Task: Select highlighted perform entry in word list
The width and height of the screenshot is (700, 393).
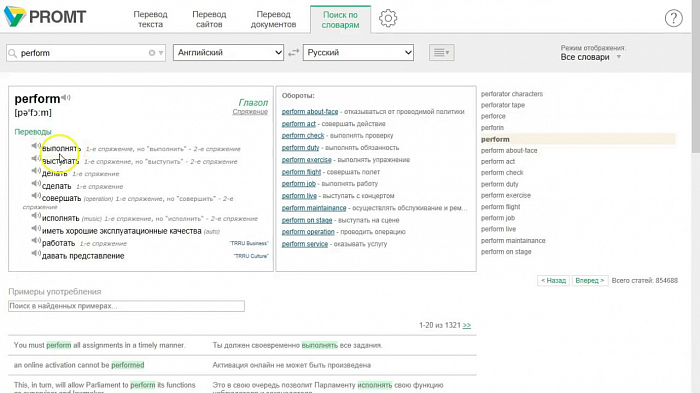Action: tap(578, 139)
